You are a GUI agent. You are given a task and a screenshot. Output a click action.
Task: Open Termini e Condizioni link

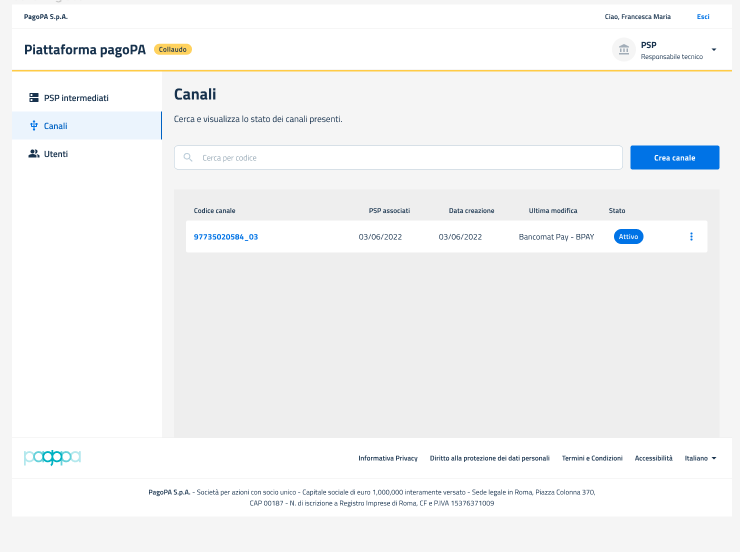[592, 458]
